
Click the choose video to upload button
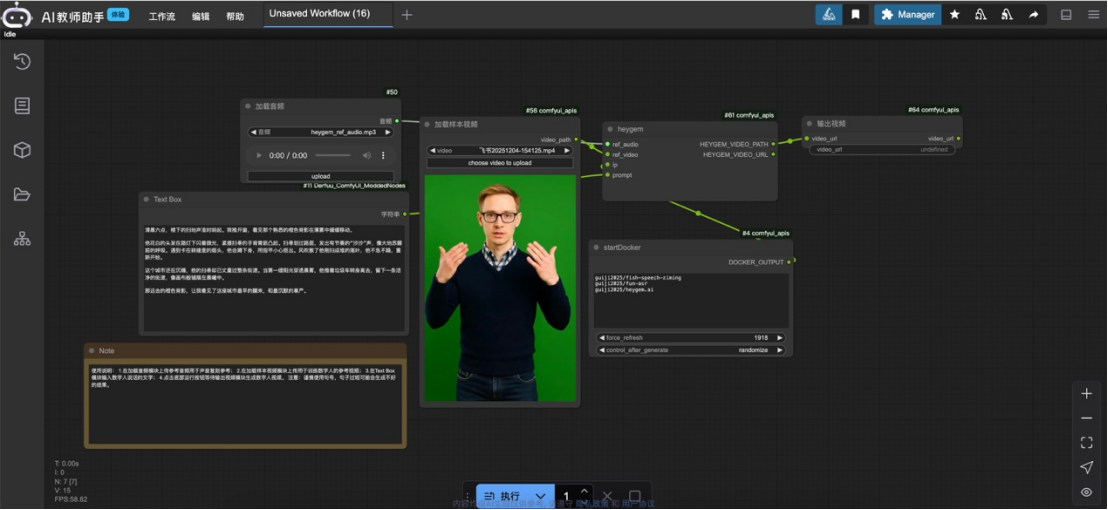coord(500,163)
